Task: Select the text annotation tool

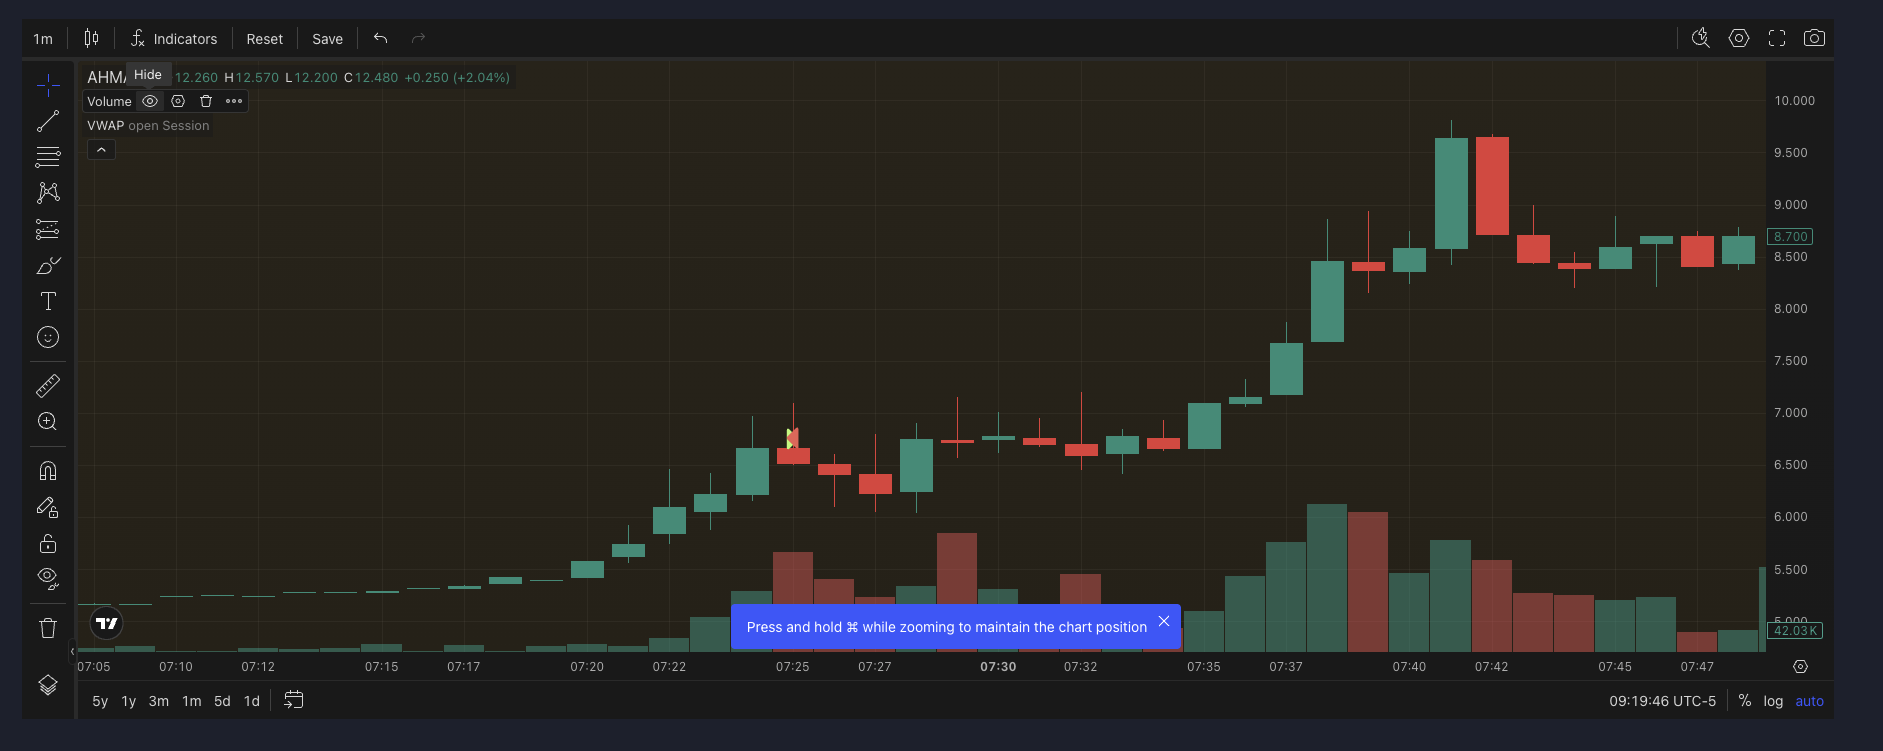Action: 48,301
